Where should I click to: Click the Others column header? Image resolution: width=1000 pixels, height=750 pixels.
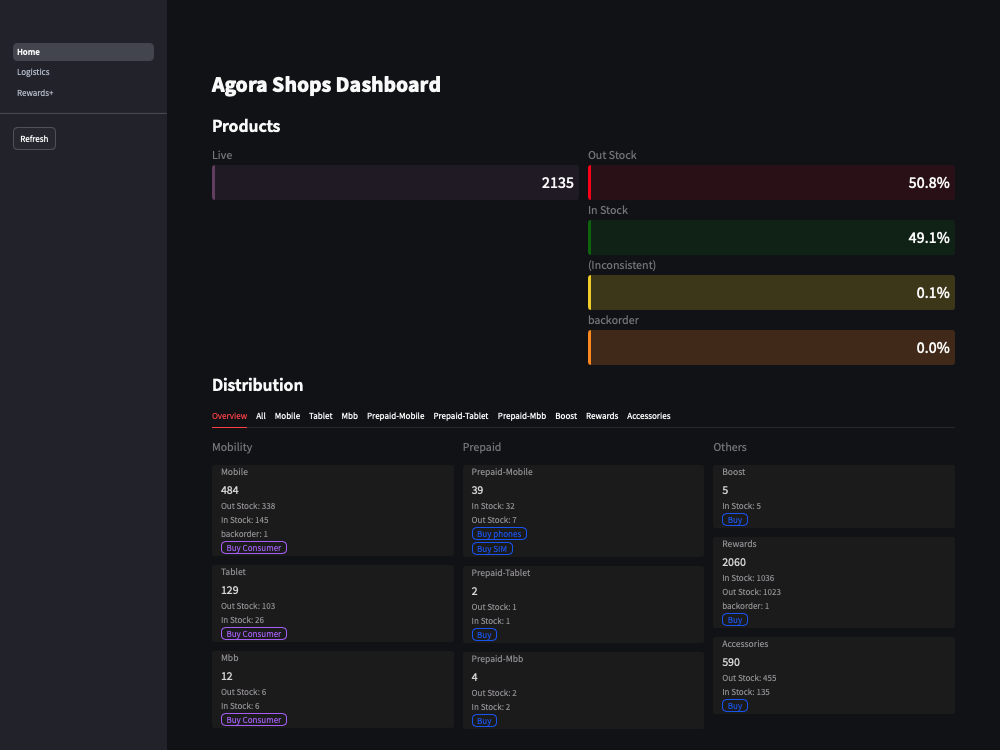[x=730, y=447]
